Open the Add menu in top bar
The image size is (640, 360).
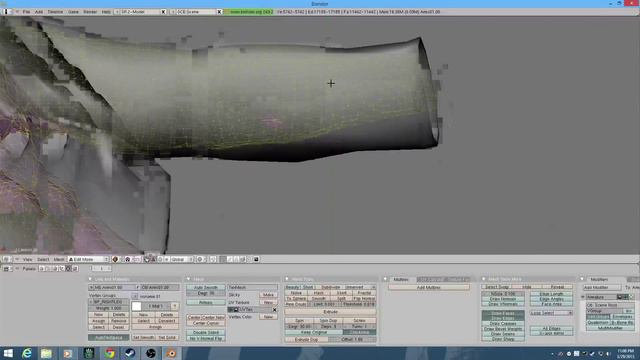[39, 12]
